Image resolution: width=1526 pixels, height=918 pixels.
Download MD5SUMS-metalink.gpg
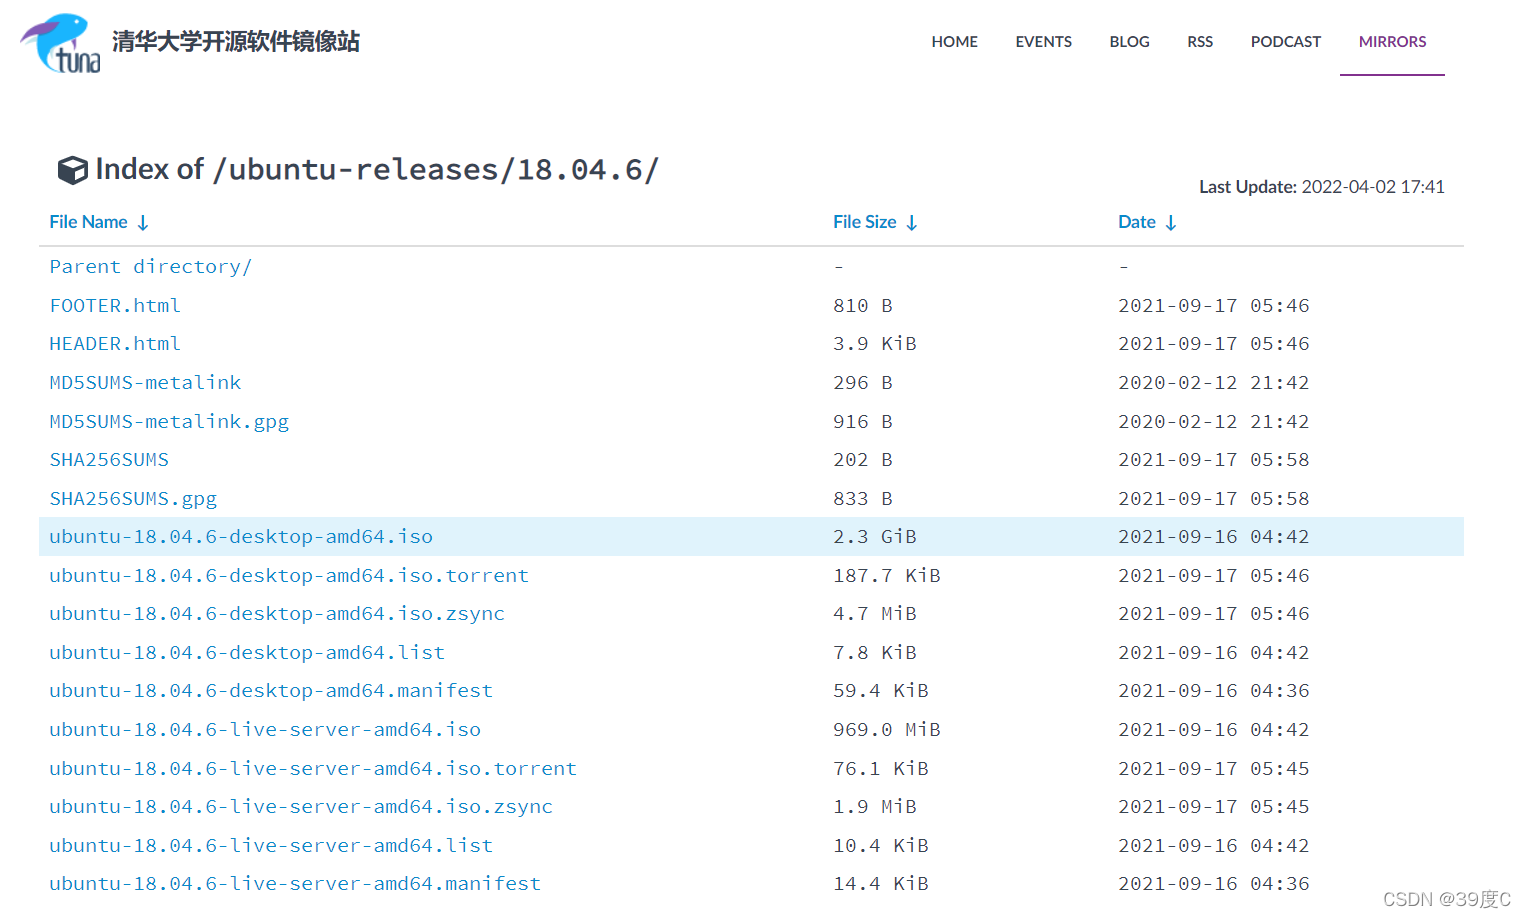pos(169,422)
